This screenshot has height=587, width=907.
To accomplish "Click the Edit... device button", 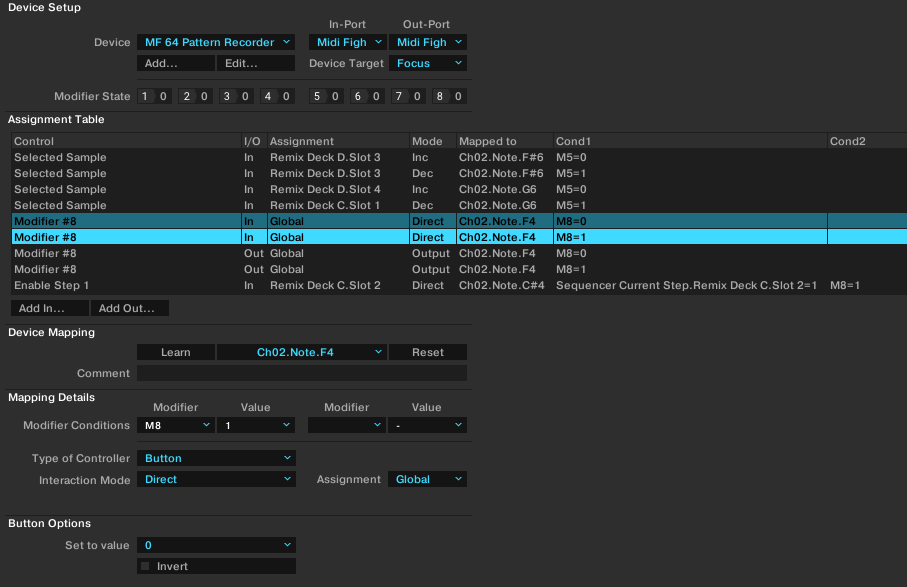I will coord(256,63).
